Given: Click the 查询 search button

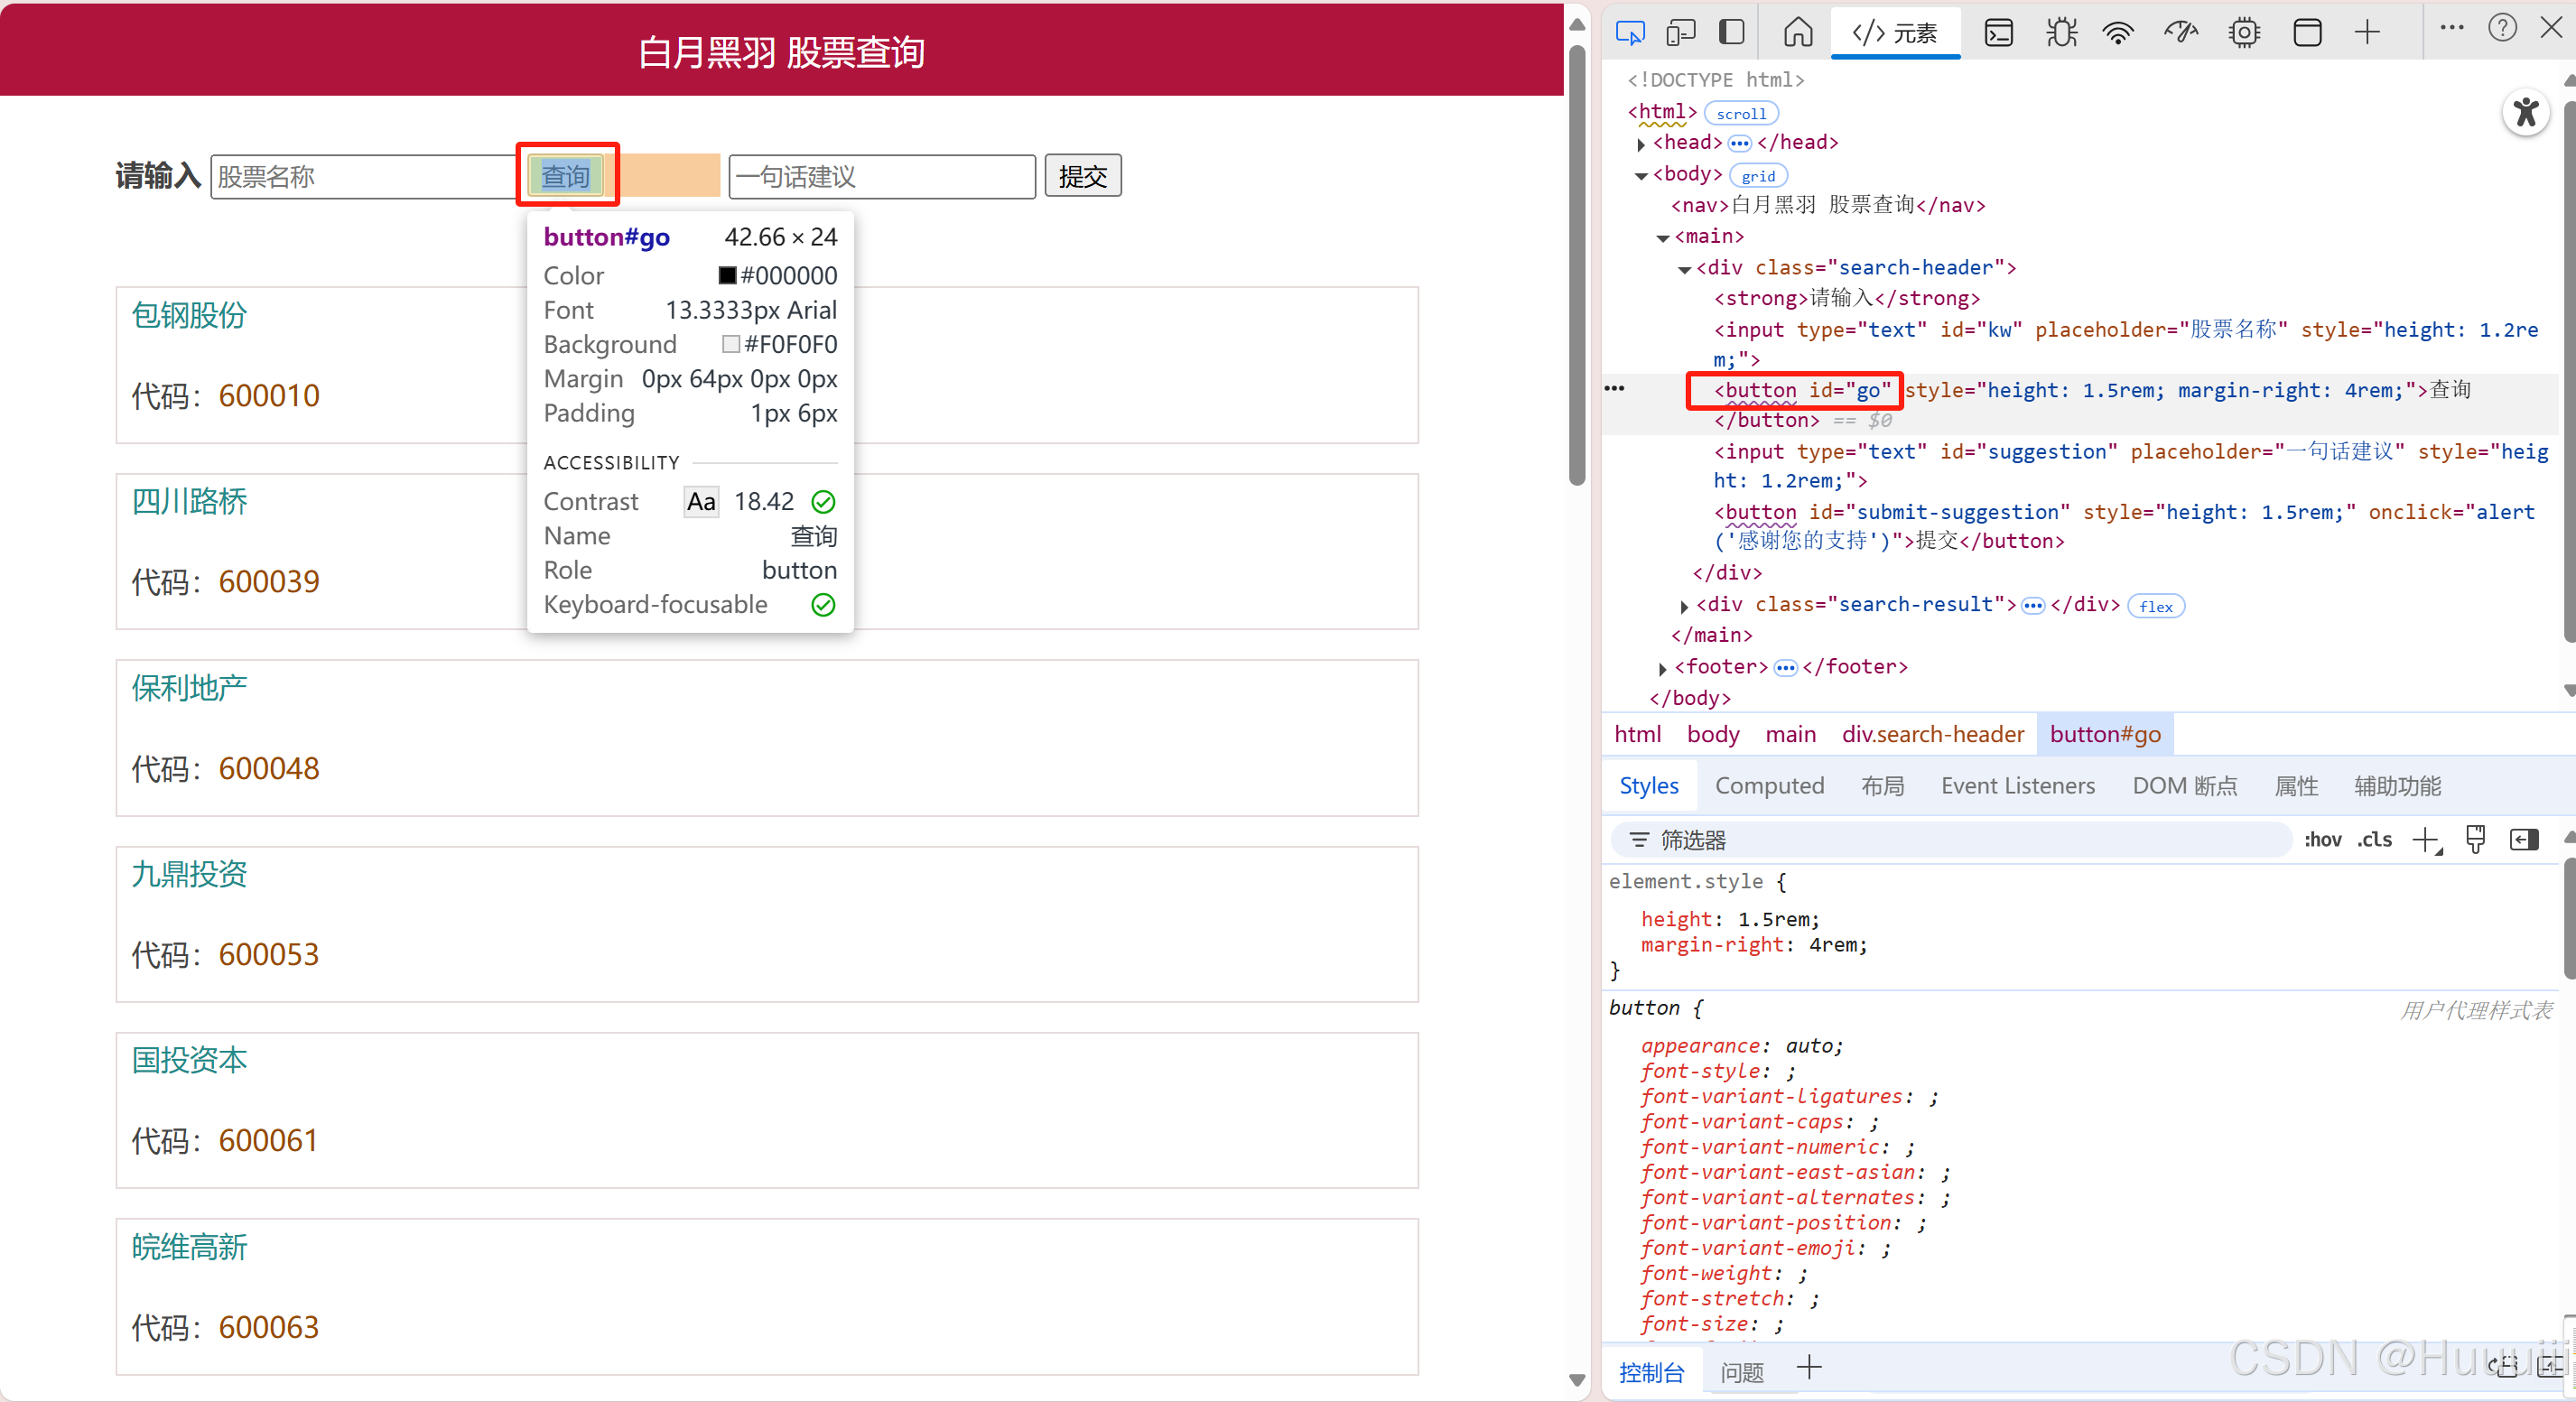Looking at the screenshot, I should pos(566,177).
